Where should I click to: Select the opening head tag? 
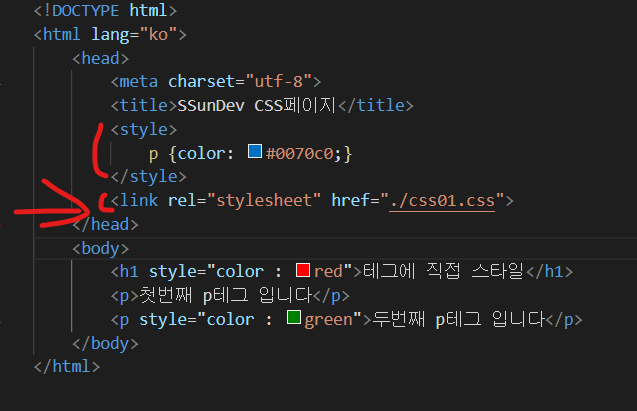point(100,58)
